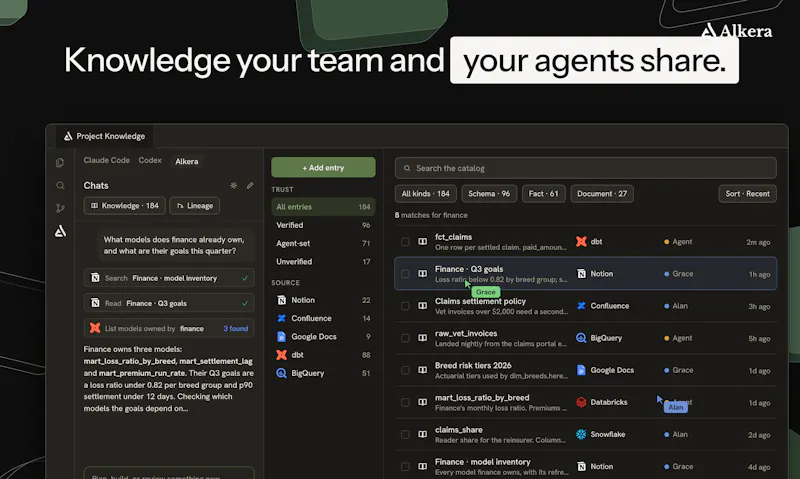This screenshot has width=800, height=479.
Task: Click the Add entry button
Action: coord(323,167)
